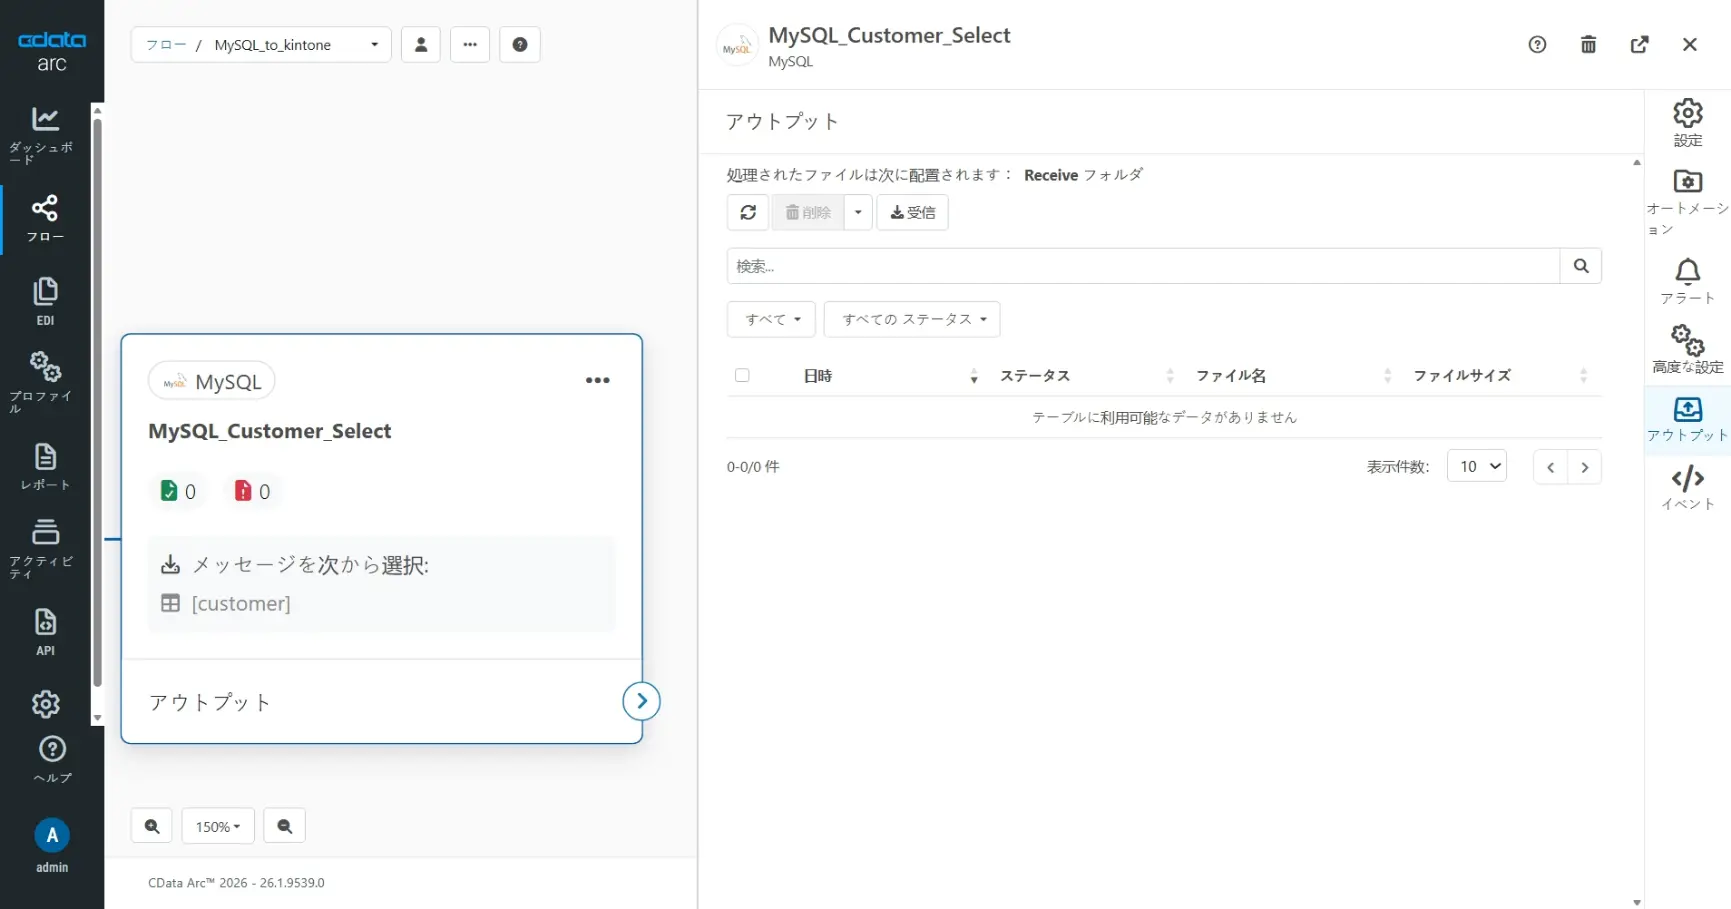This screenshot has width=1731, height=909.
Task: Switch to the イベント panel
Action: (1687, 487)
